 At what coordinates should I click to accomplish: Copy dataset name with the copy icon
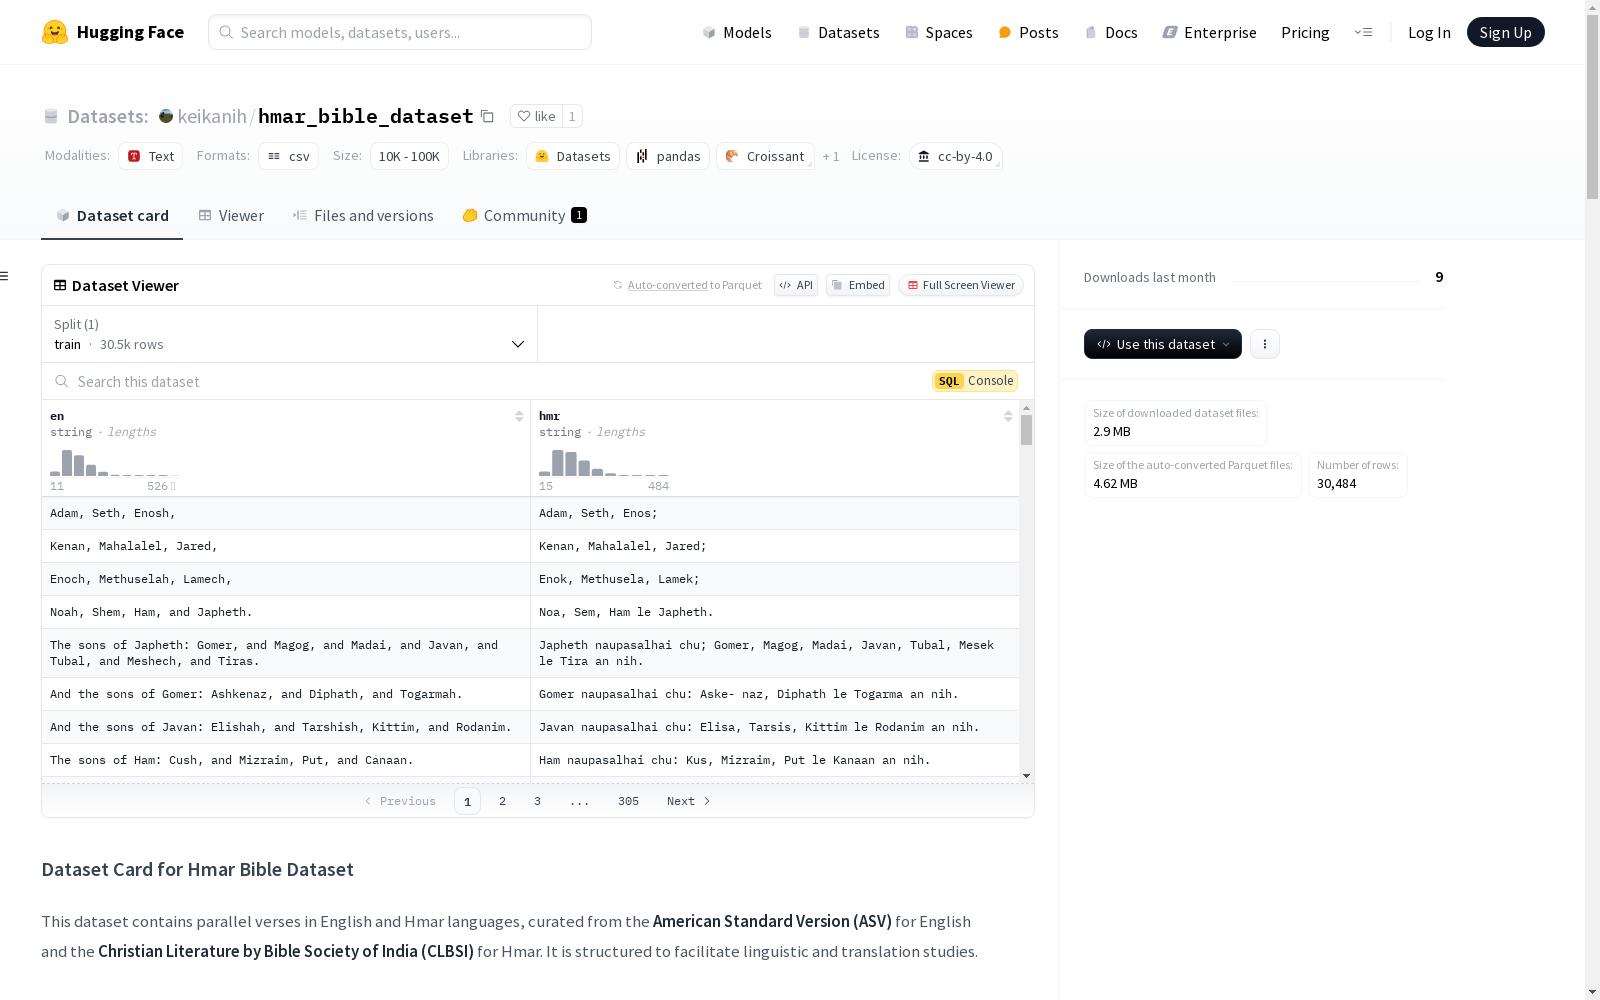(x=487, y=116)
